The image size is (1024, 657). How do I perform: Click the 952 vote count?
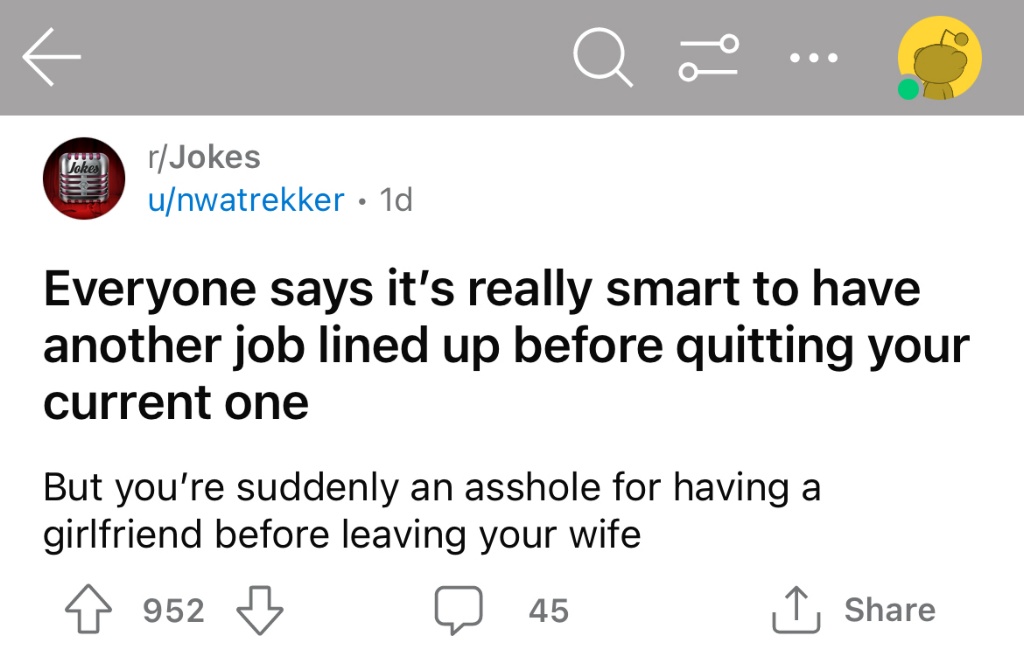tap(174, 611)
